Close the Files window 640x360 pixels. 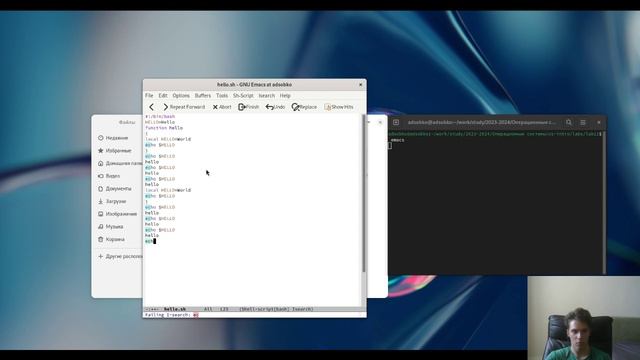[x=380, y=122]
